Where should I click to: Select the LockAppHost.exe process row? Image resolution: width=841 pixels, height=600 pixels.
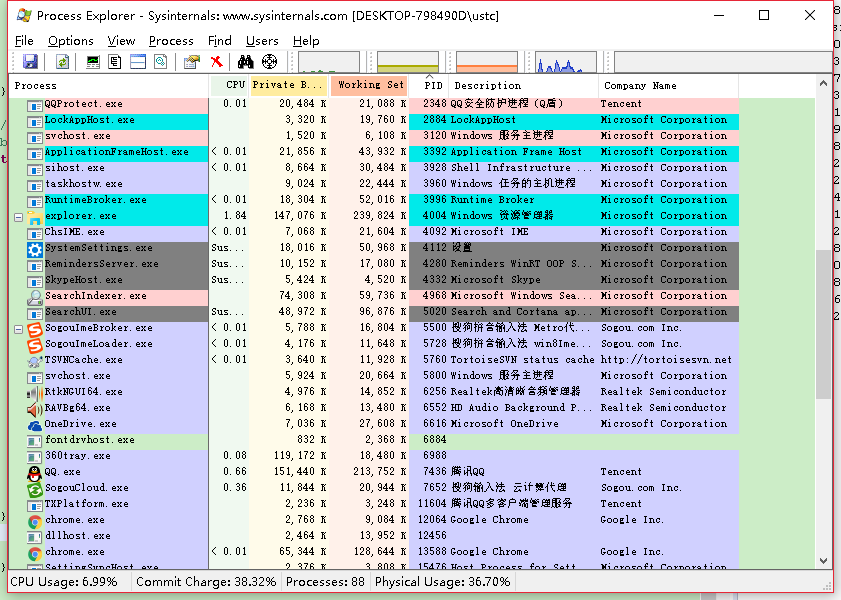tap(374, 120)
